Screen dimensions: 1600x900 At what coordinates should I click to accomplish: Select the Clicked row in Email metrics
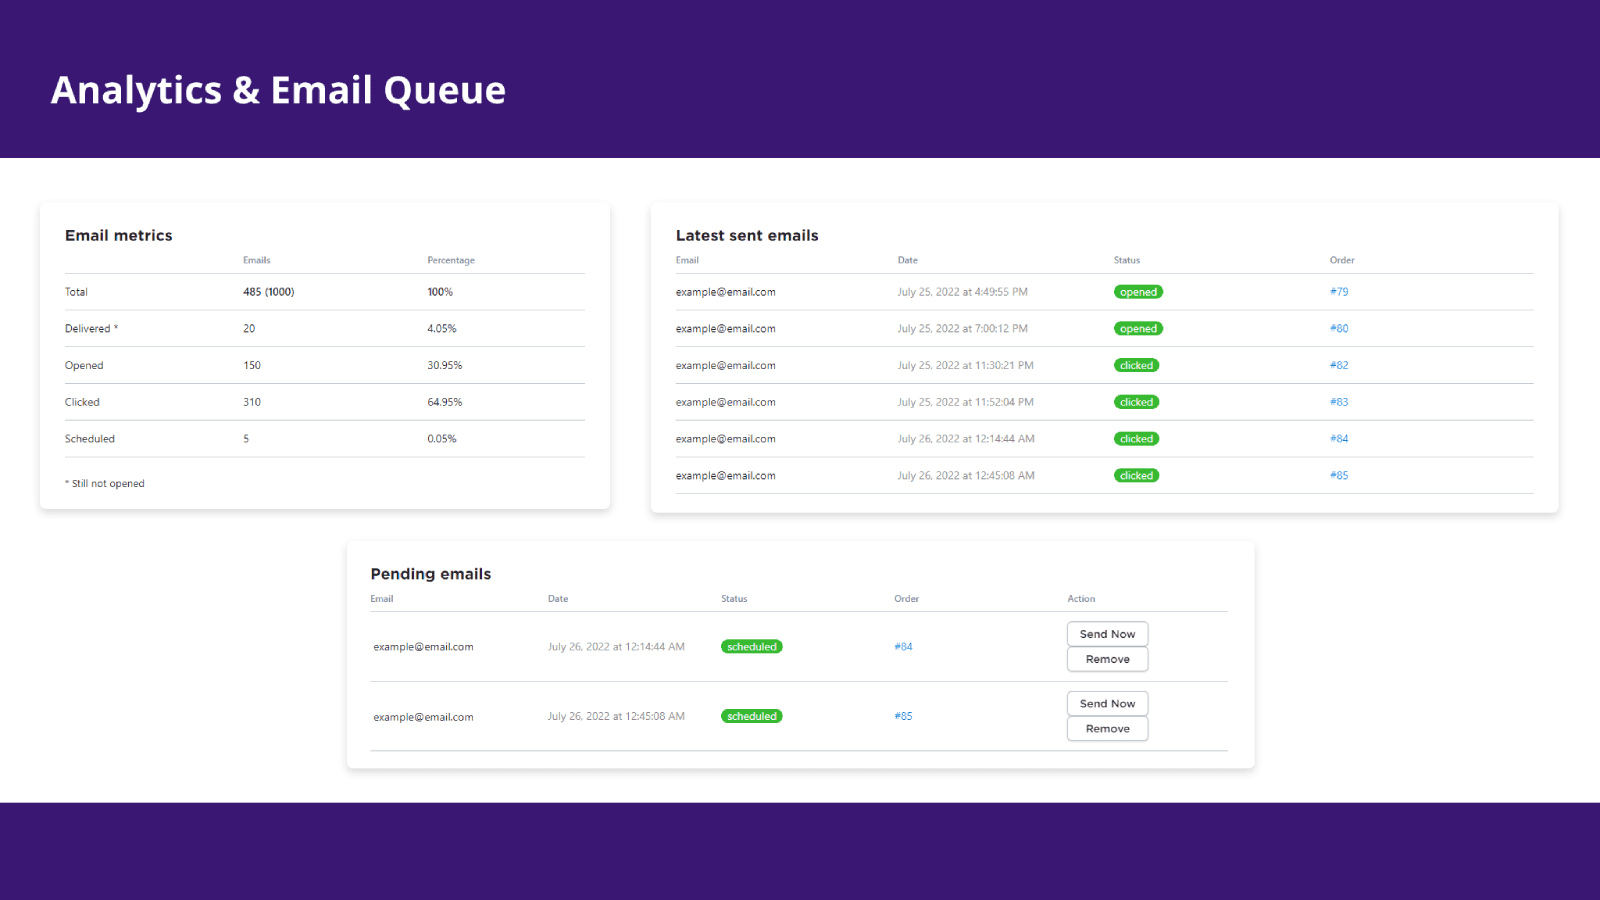(x=83, y=402)
